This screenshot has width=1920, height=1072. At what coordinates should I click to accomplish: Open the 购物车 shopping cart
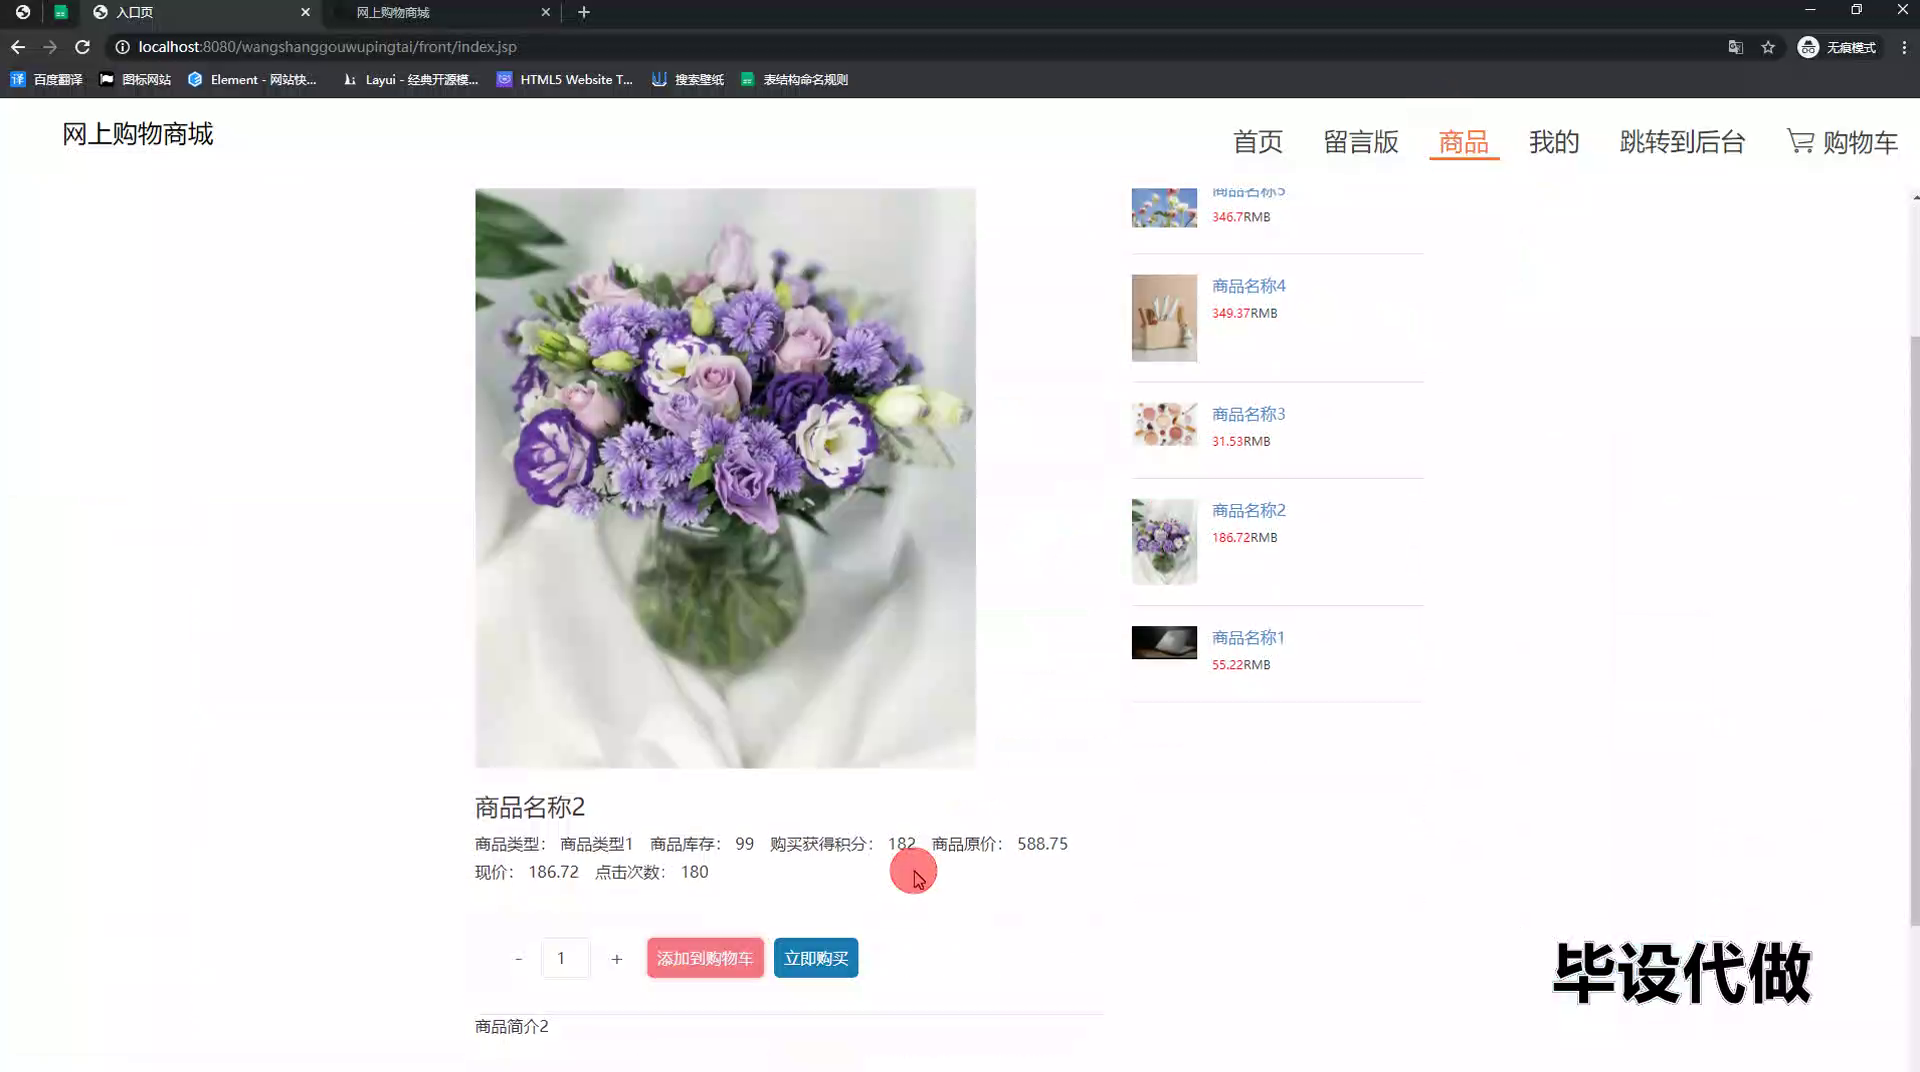pyautogui.click(x=1842, y=141)
